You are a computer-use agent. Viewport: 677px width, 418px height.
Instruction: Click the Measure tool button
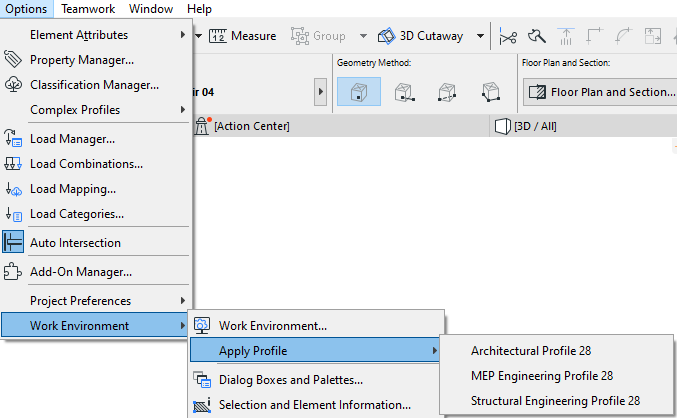(243, 36)
